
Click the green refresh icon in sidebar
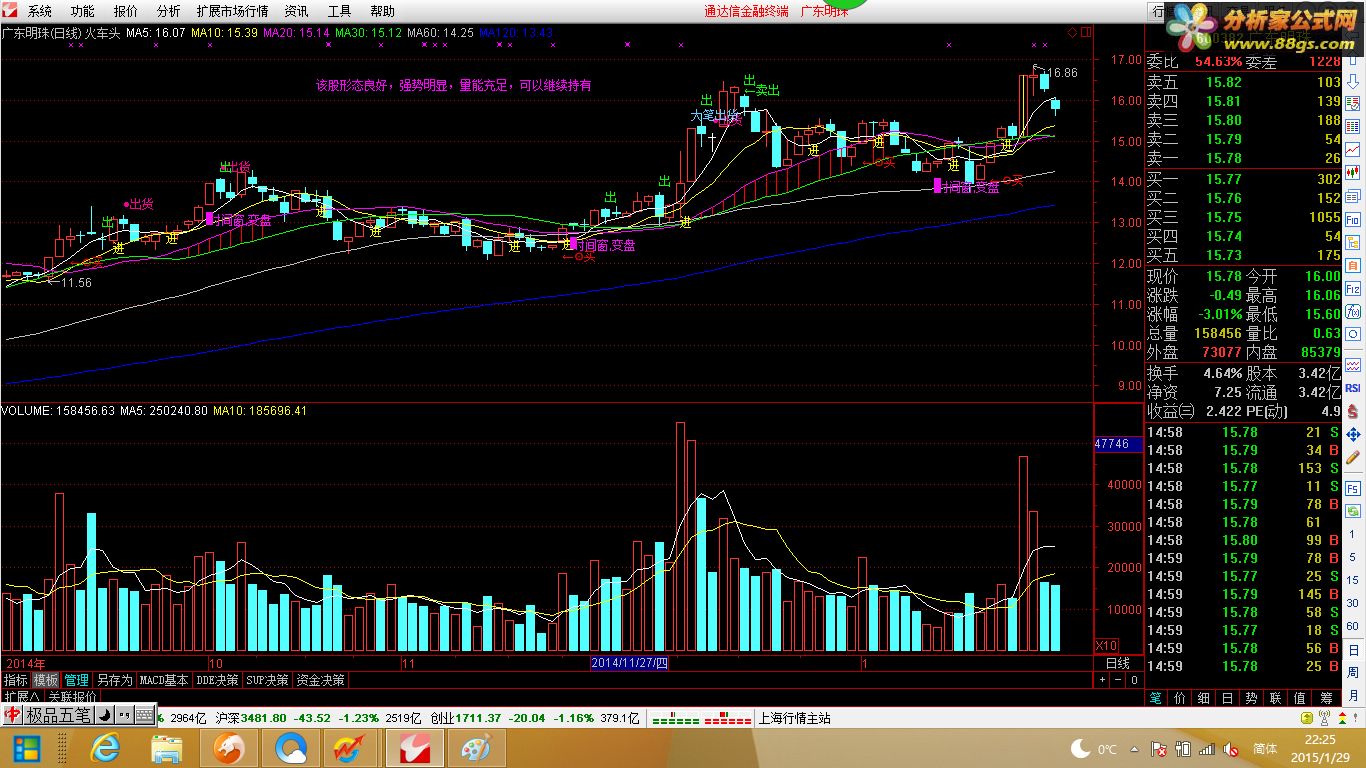(1353, 511)
